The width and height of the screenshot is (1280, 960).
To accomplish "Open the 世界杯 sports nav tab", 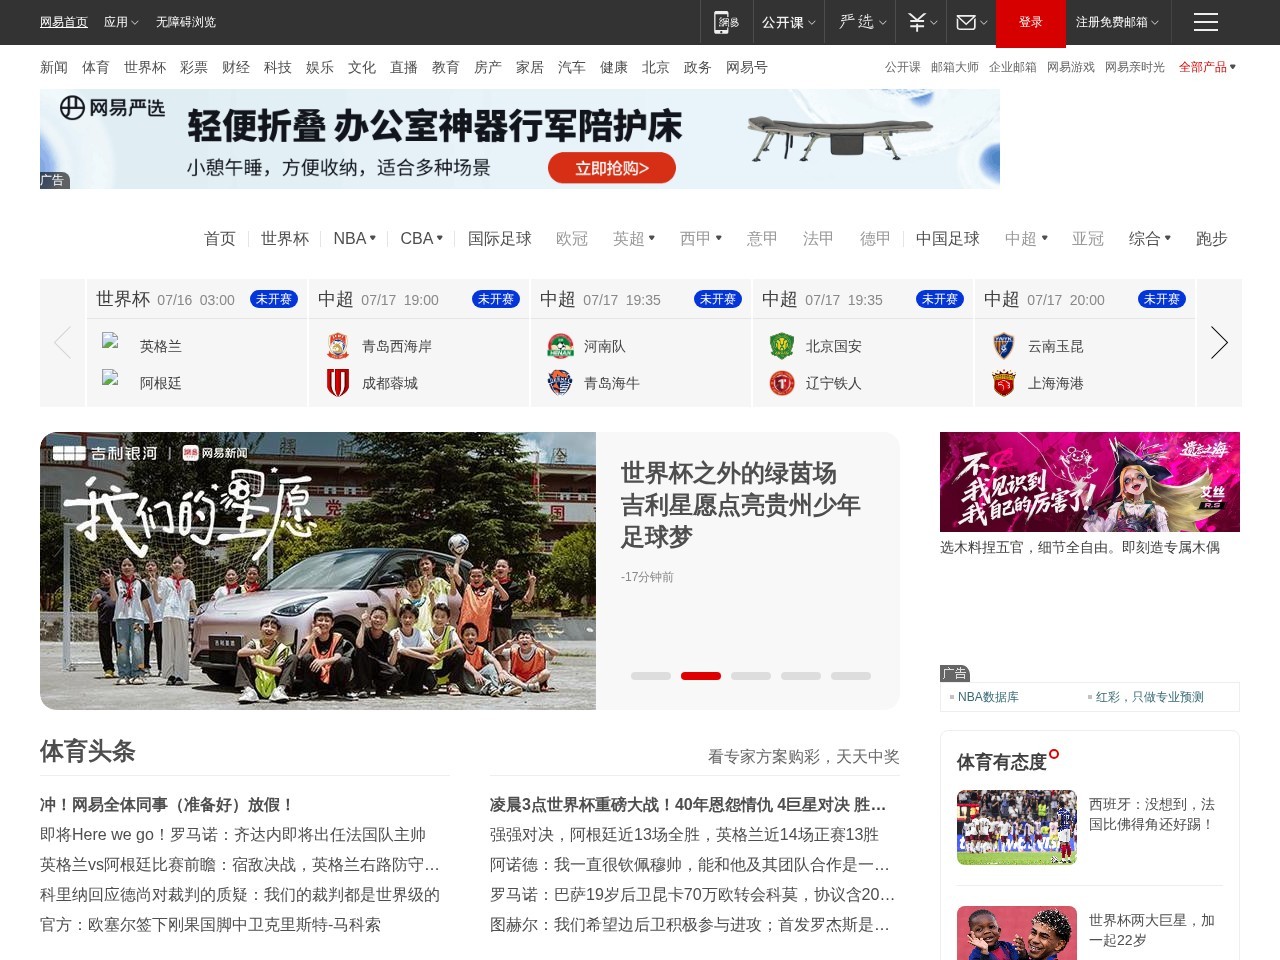I will (x=285, y=238).
